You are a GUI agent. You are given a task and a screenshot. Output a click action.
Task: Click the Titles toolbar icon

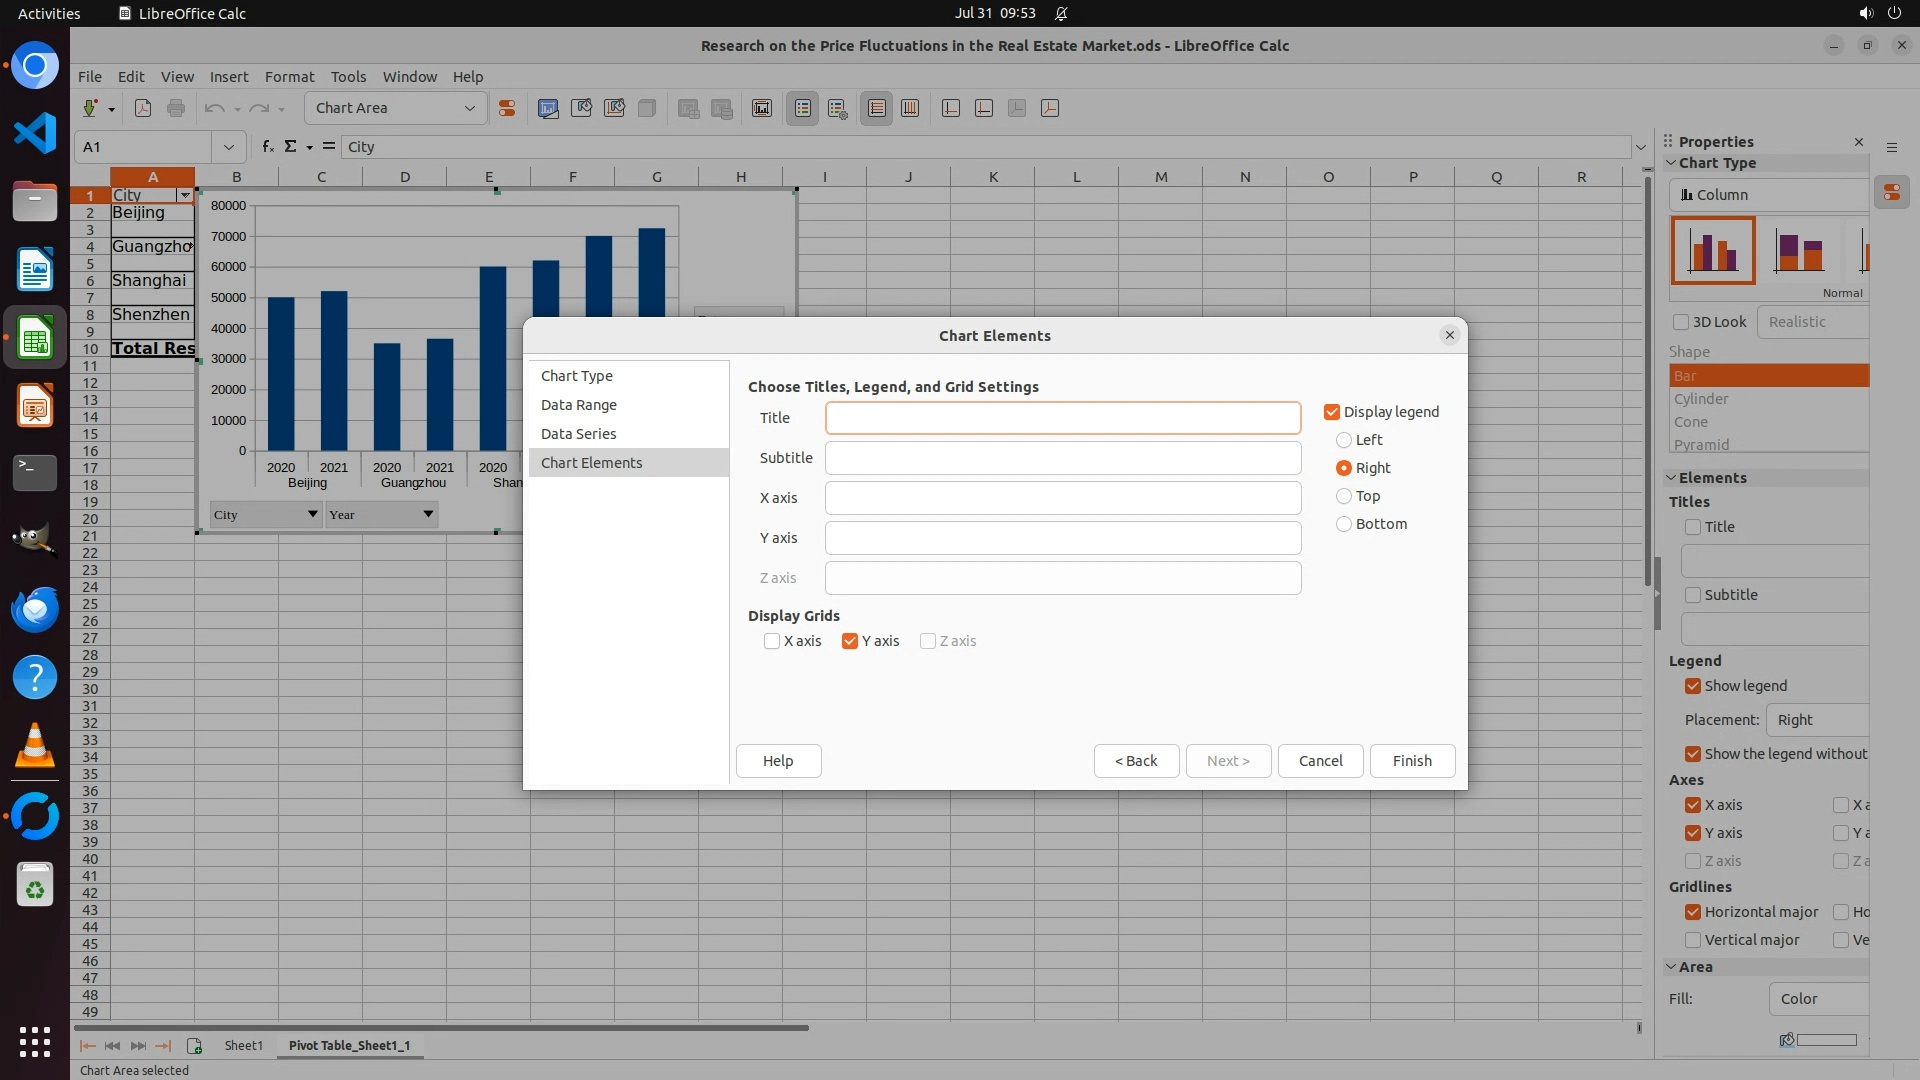click(762, 108)
